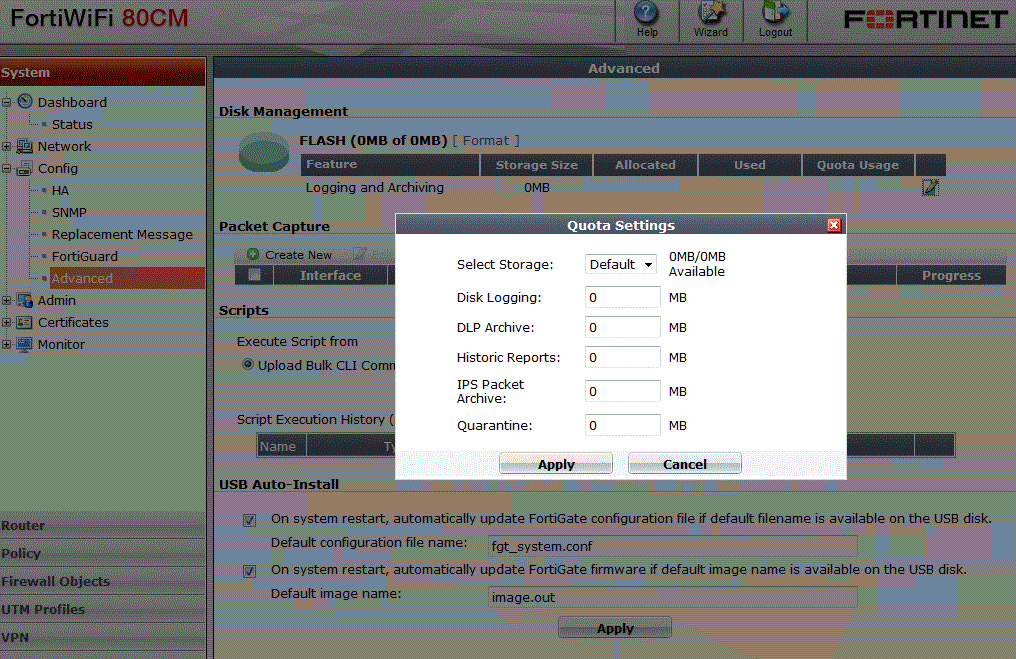The width and height of the screenshot is (1016, 659).
Task: Launch the Wizard from header
Action: point(711,19)
